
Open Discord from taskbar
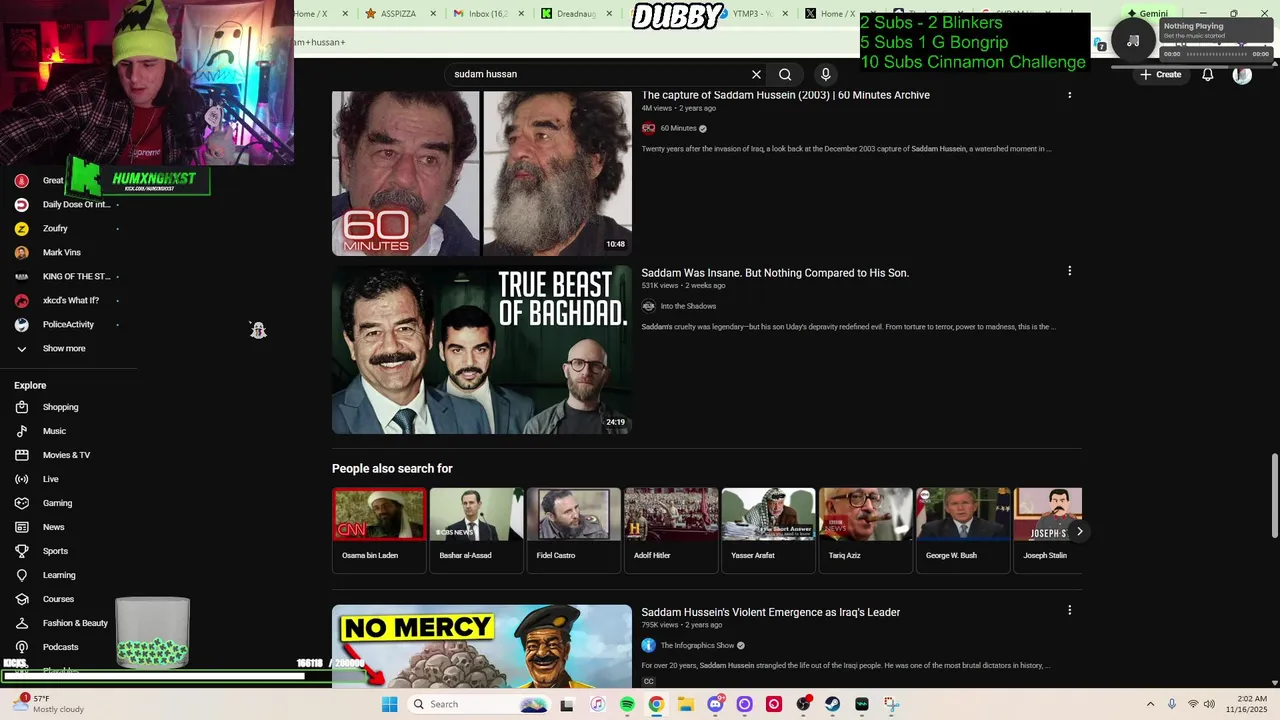pos(715,704)
